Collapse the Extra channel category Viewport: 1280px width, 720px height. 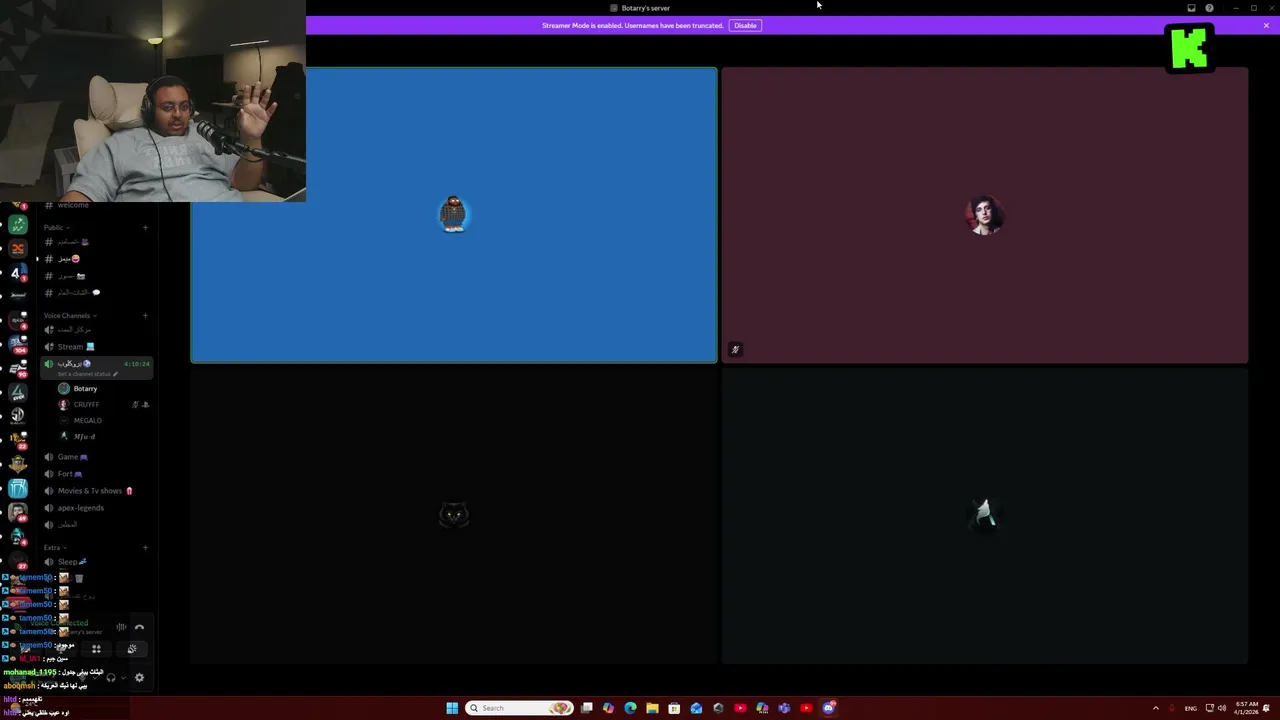[x=54, y=547]
